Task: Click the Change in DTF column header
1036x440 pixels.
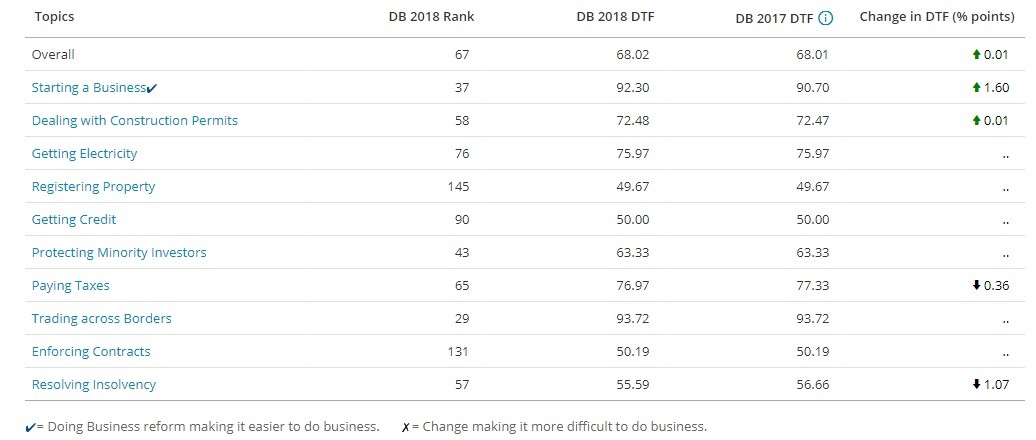Action: pos(937,17)
